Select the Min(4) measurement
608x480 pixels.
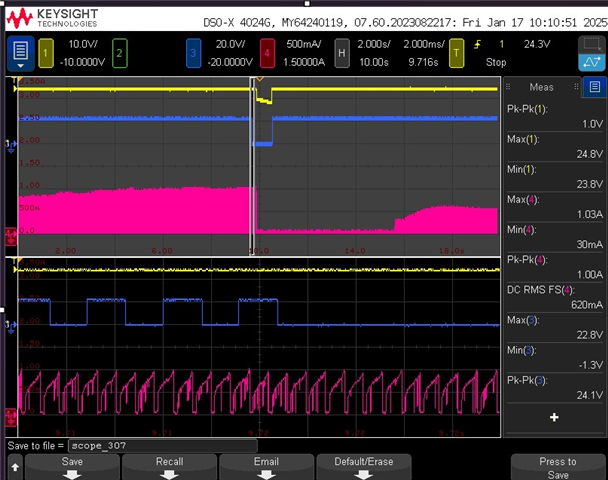coord(554,237)
